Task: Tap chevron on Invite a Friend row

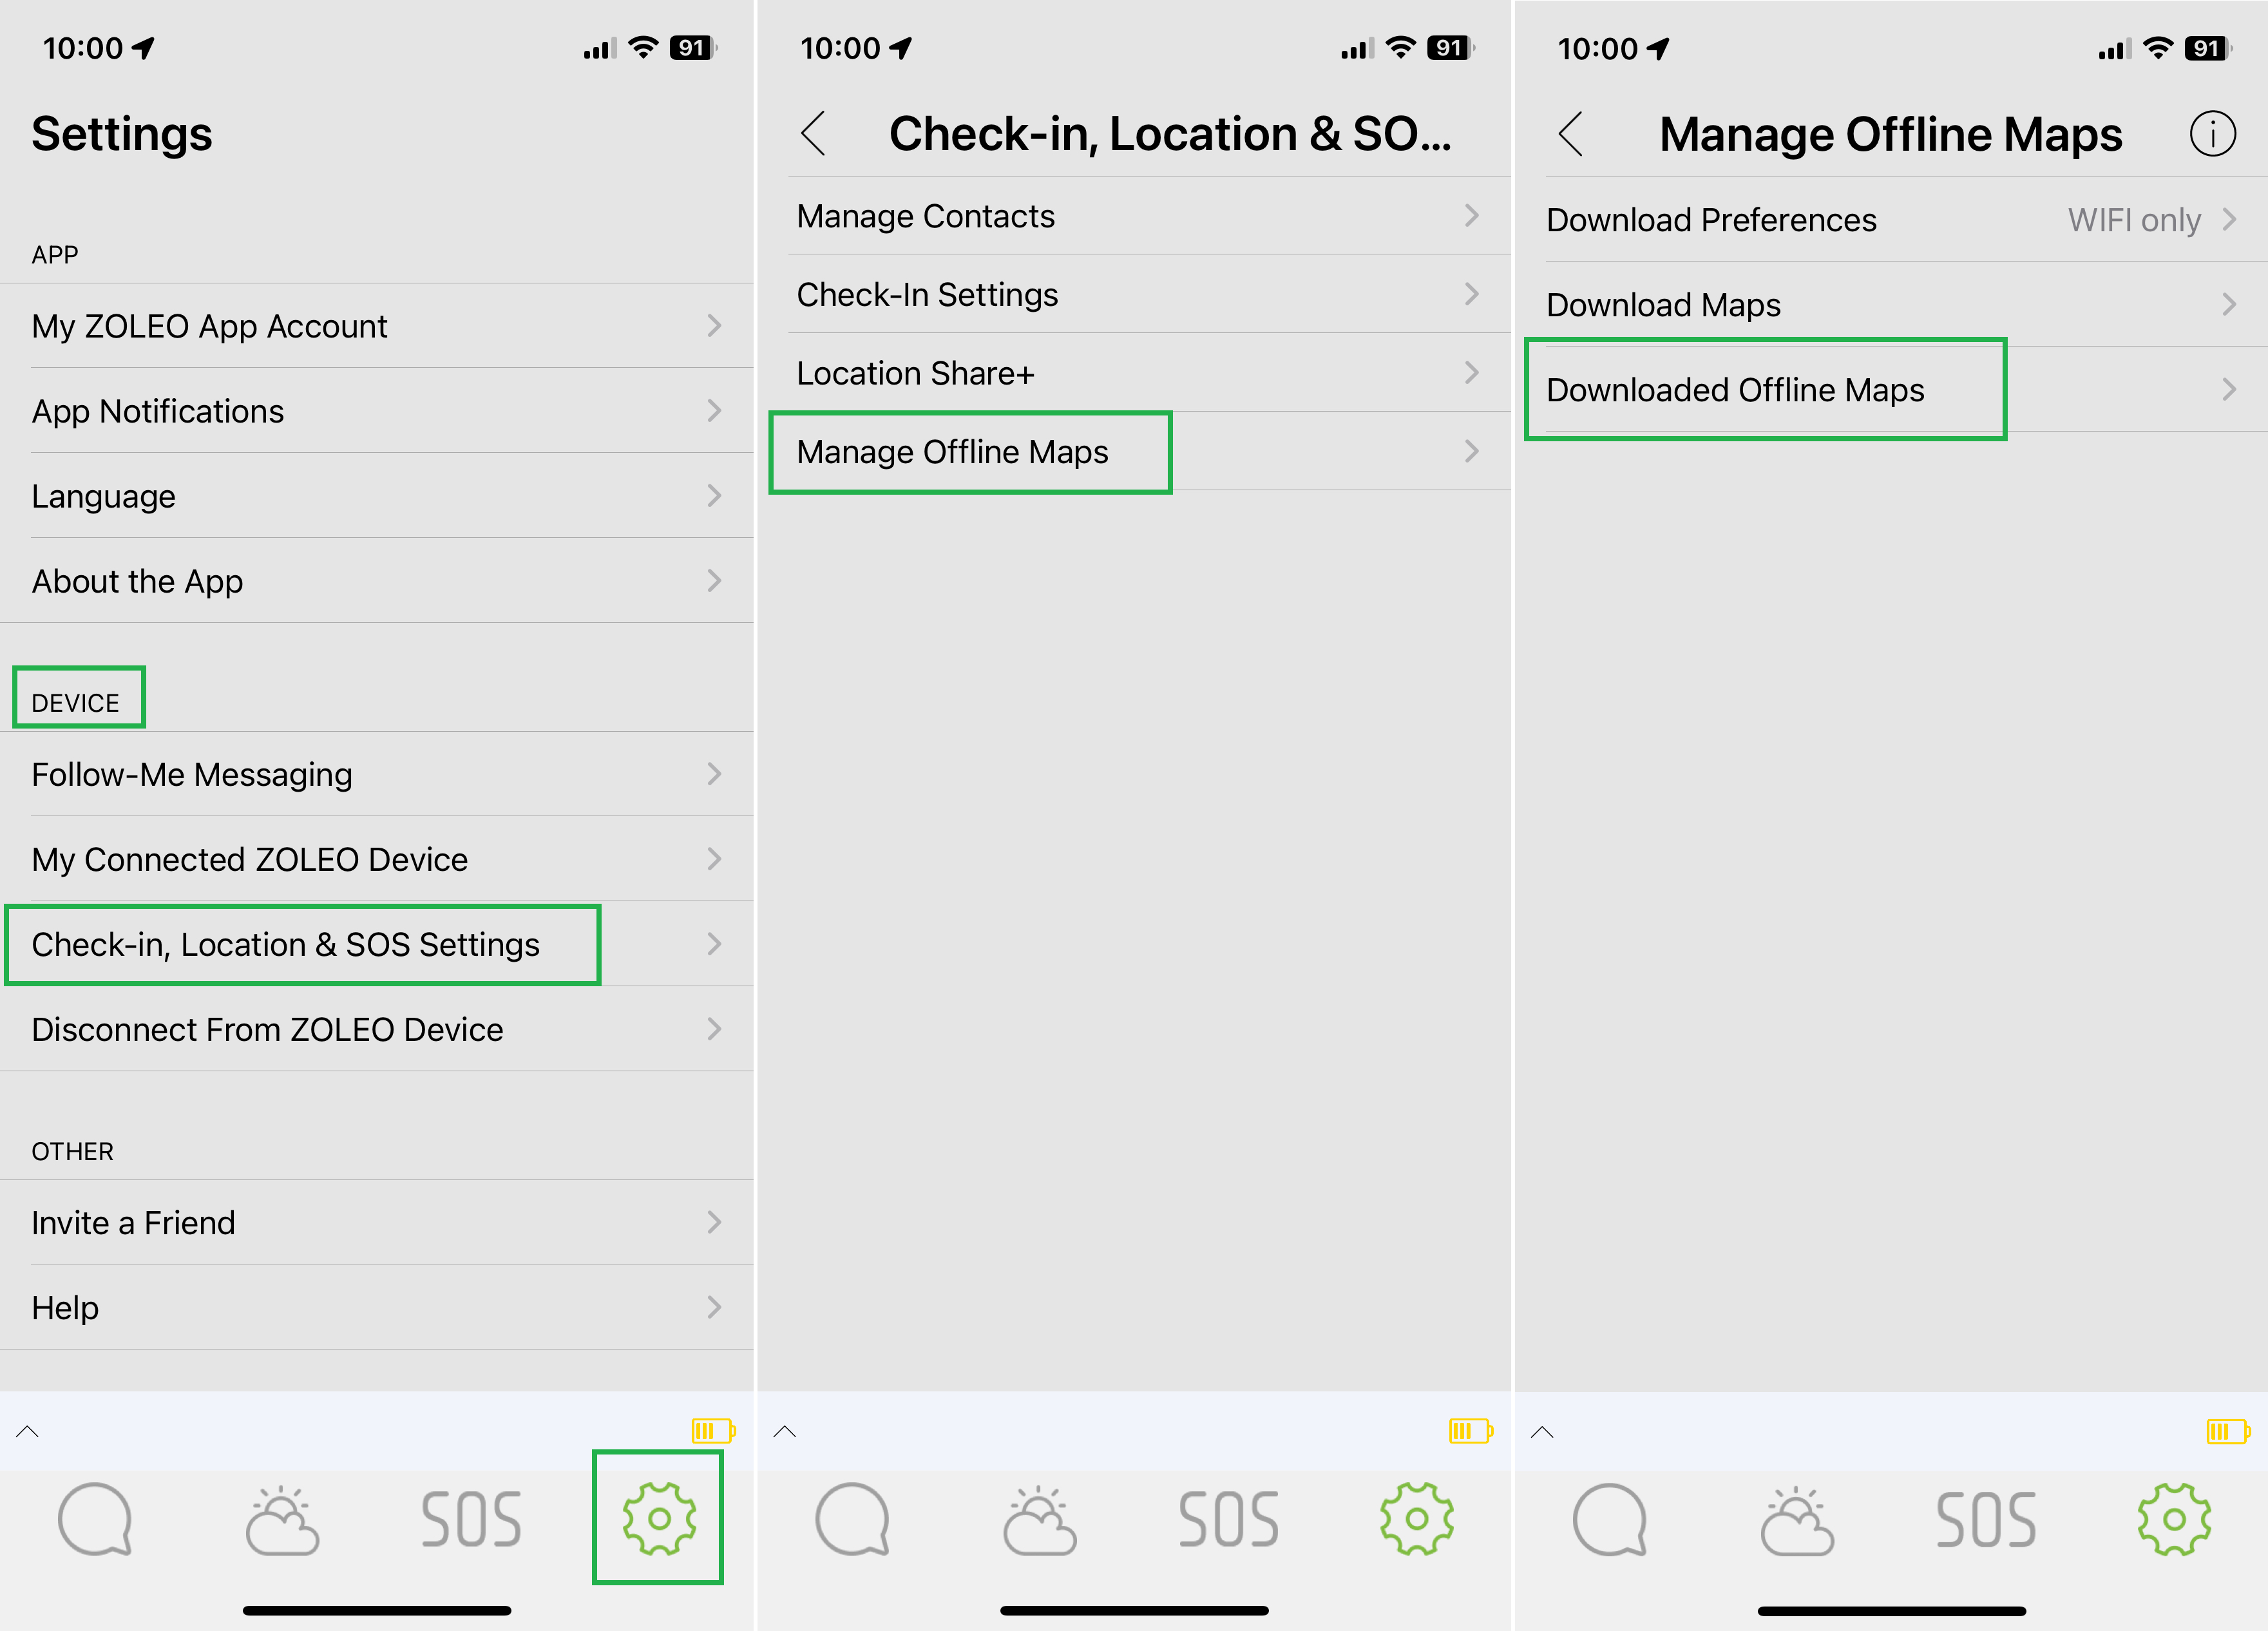Action: tap(714, 1221)
